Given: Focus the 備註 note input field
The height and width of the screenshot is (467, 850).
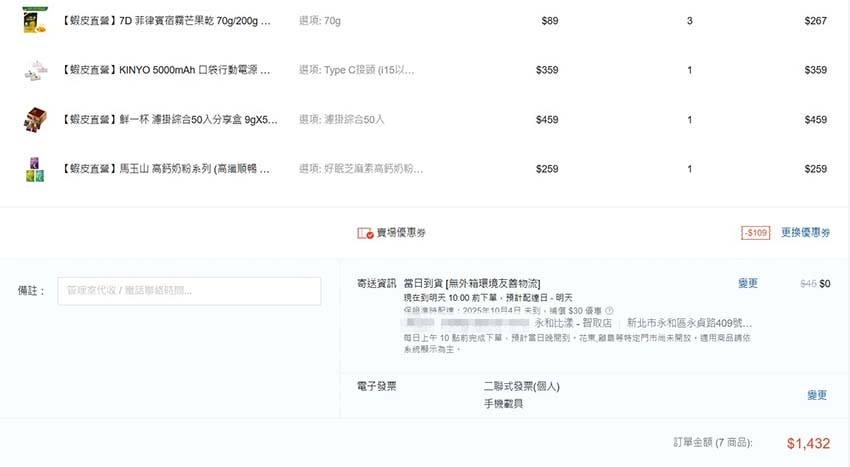Looking at the screenshot, I should (x=189, y=291).
